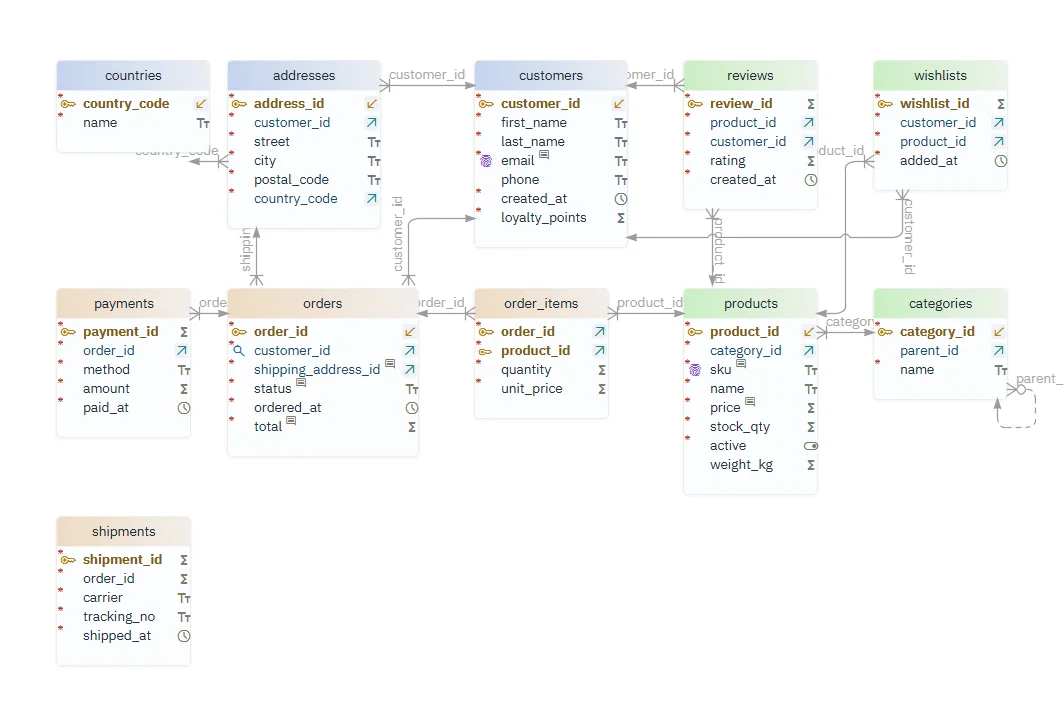The image size is (1064, 722).
Task: Select the reviews table header
Action: [x=750, y=75]
